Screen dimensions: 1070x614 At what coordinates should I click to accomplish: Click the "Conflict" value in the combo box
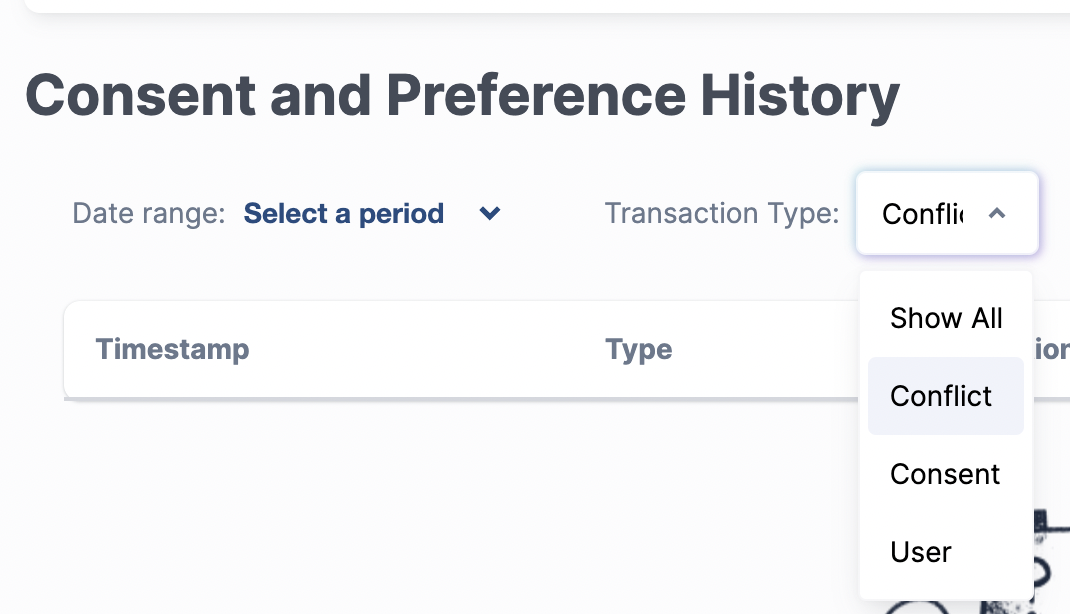click(923, 213)
